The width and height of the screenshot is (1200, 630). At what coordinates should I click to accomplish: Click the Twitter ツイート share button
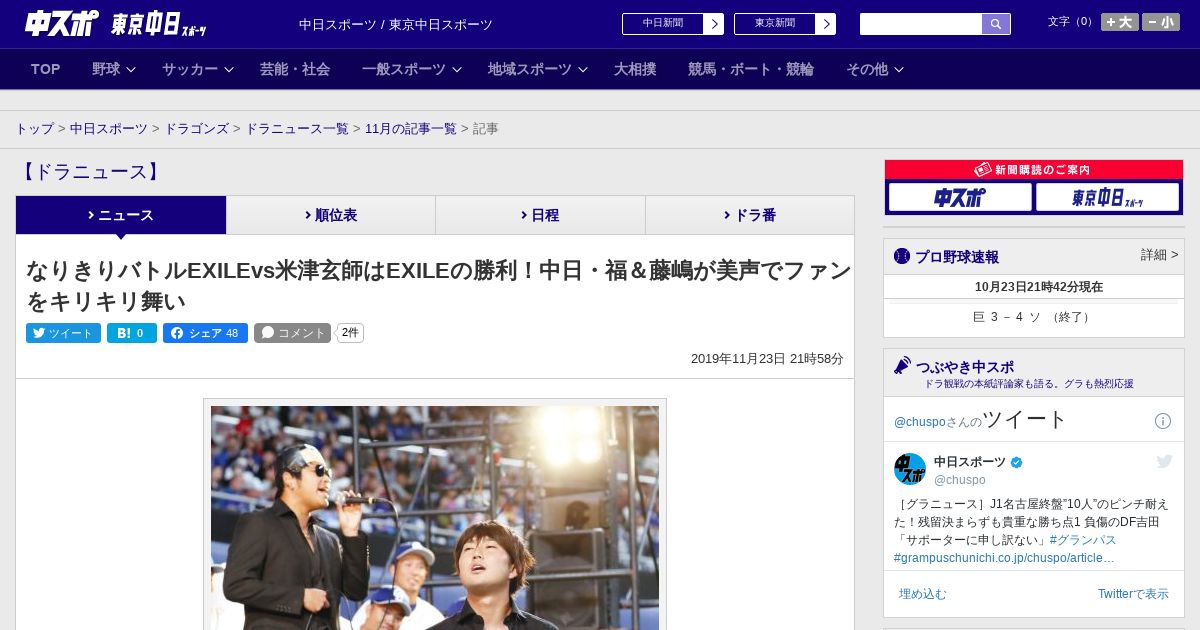pyautogui.click(x=63, y=333)
